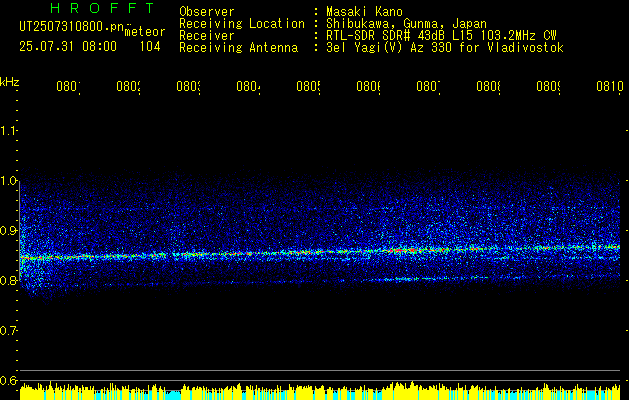Click the Observer label

(x=207, y=12)
